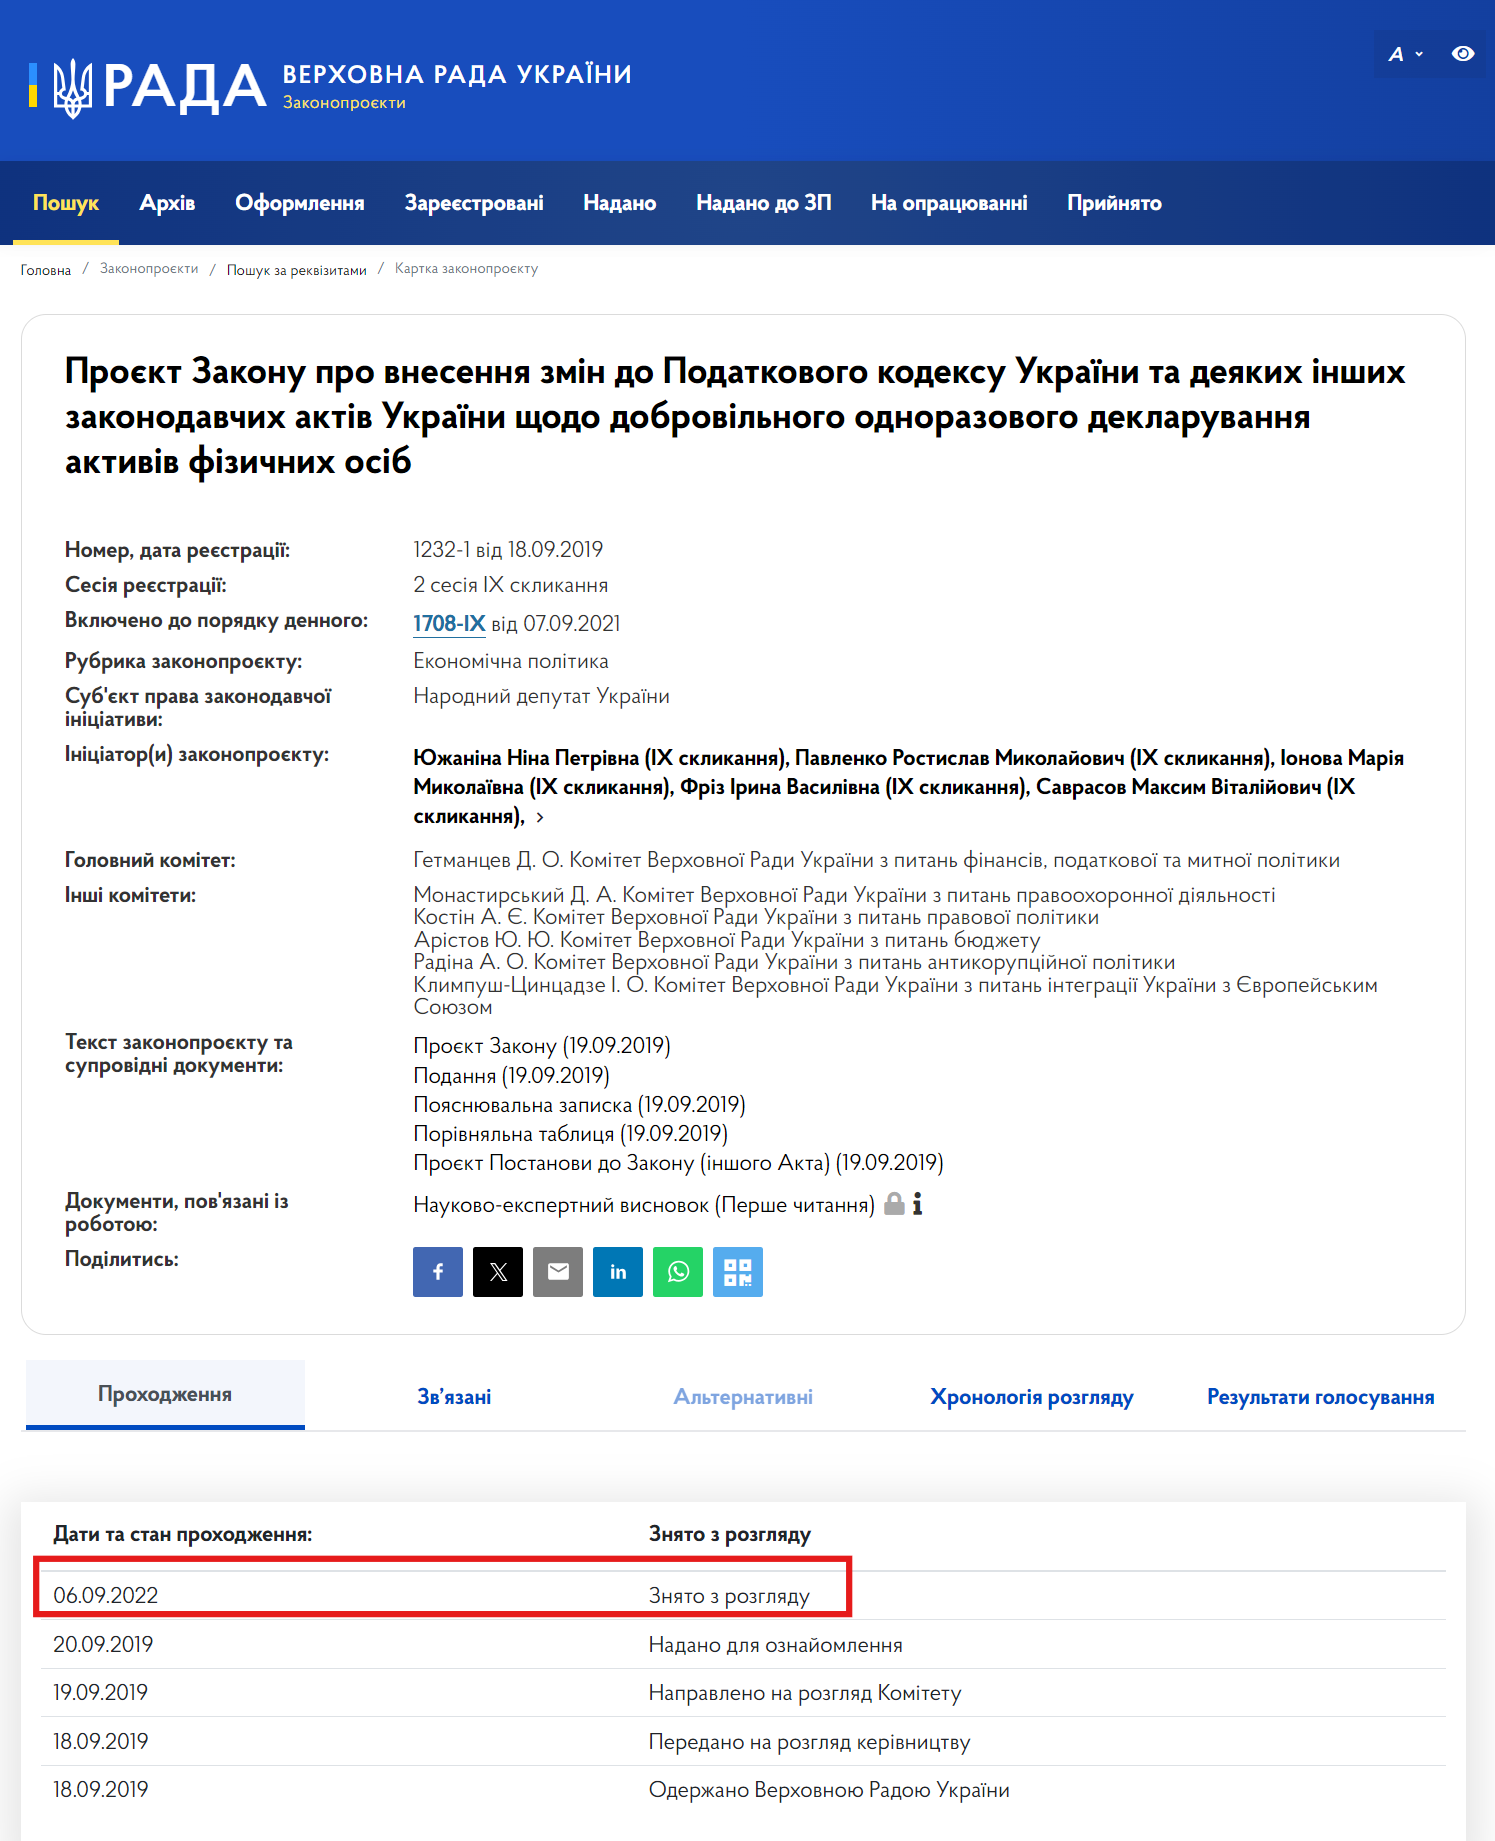Go to Законопроекти breadcrumb
Viewport: 1495px width, 1841px height.
(149, 269)
